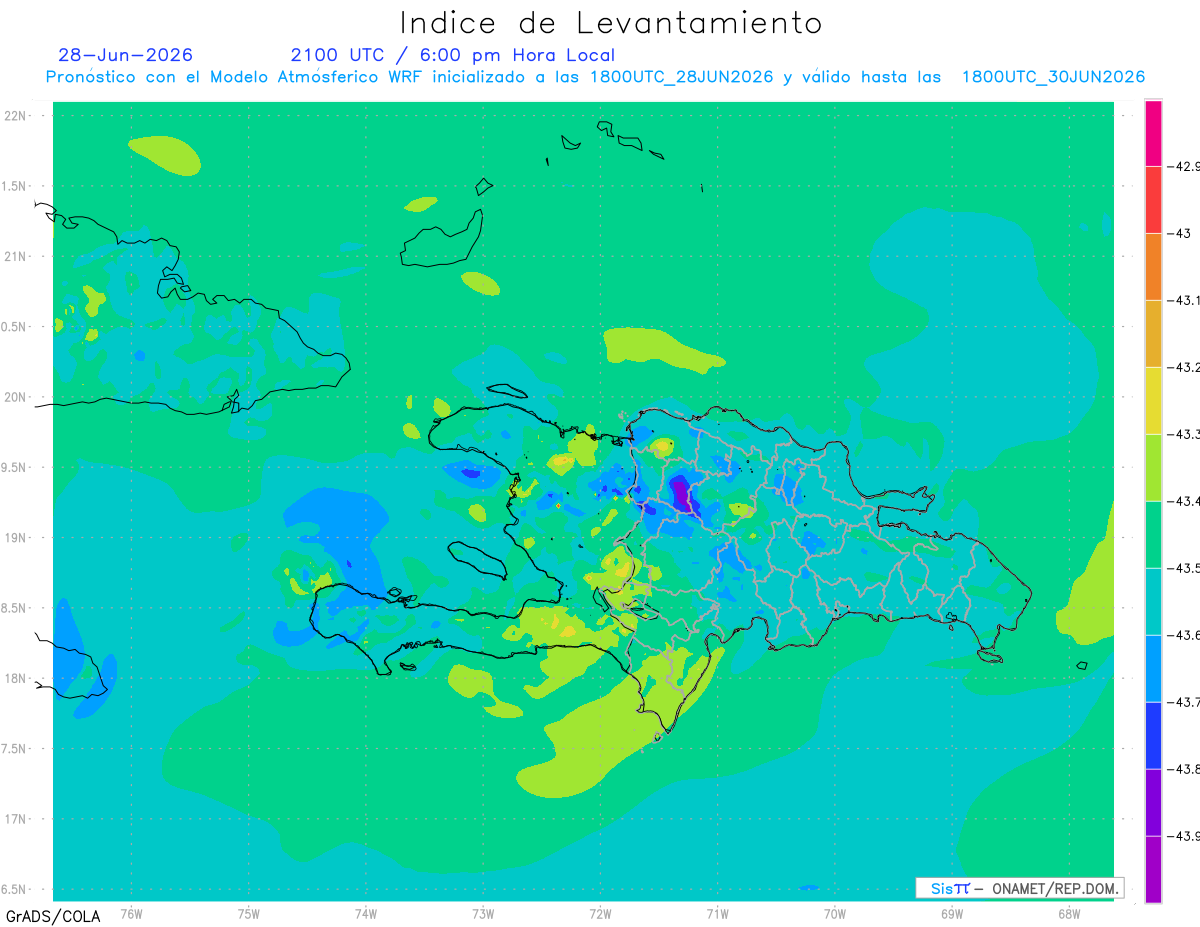Click the "20N" latitude label

click(x=17, y=397)
